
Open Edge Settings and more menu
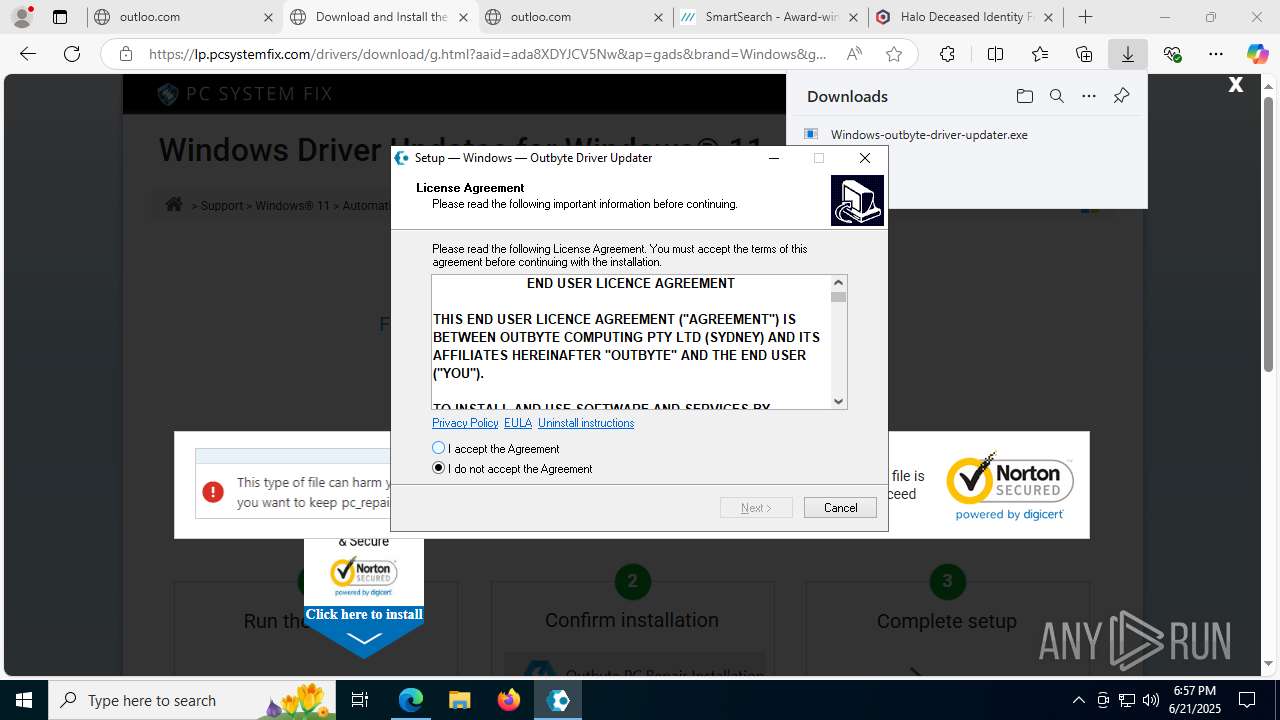click(x=1215, y=54)
